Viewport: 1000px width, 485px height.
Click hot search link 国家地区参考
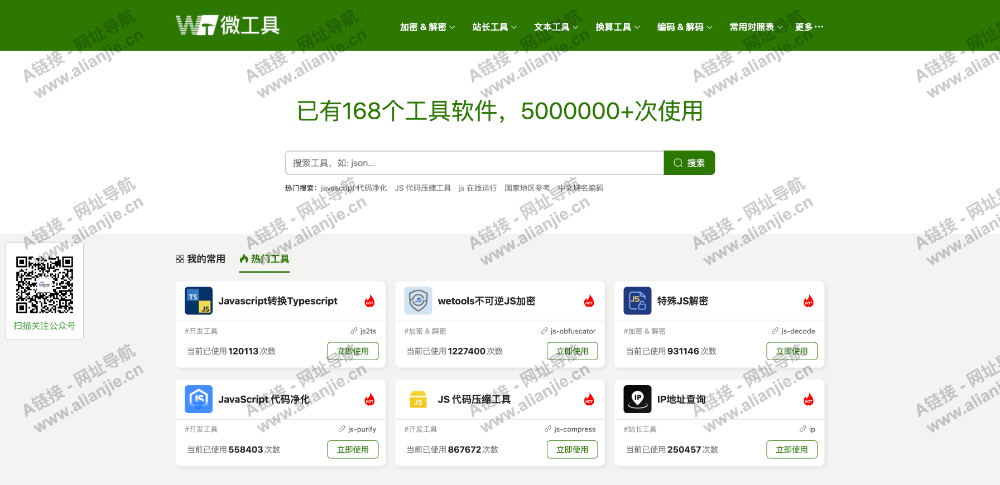tap(527, 188)
